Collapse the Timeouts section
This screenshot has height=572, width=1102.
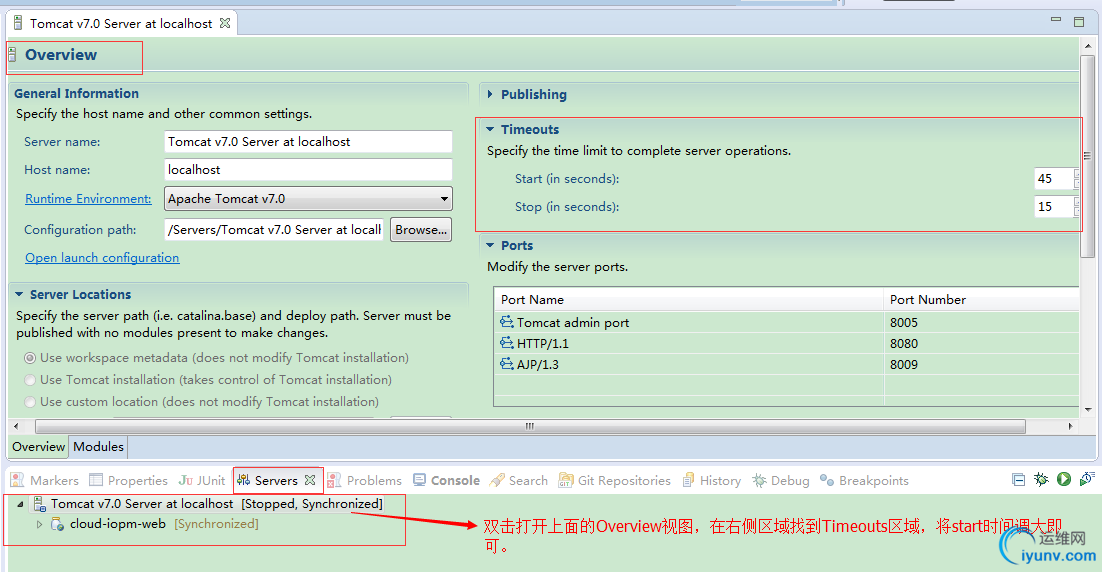[x=491, y=129]
